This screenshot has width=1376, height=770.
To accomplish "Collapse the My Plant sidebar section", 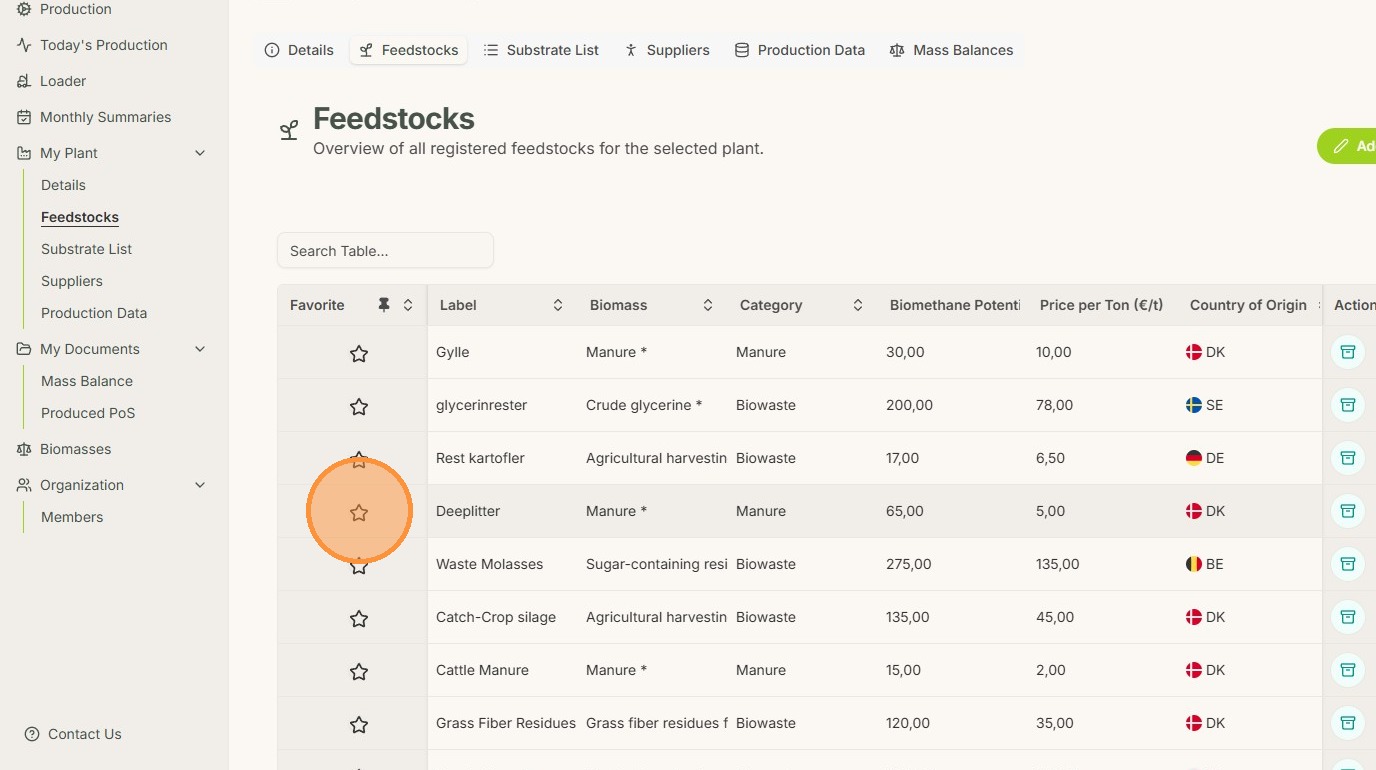I will 200,153.
